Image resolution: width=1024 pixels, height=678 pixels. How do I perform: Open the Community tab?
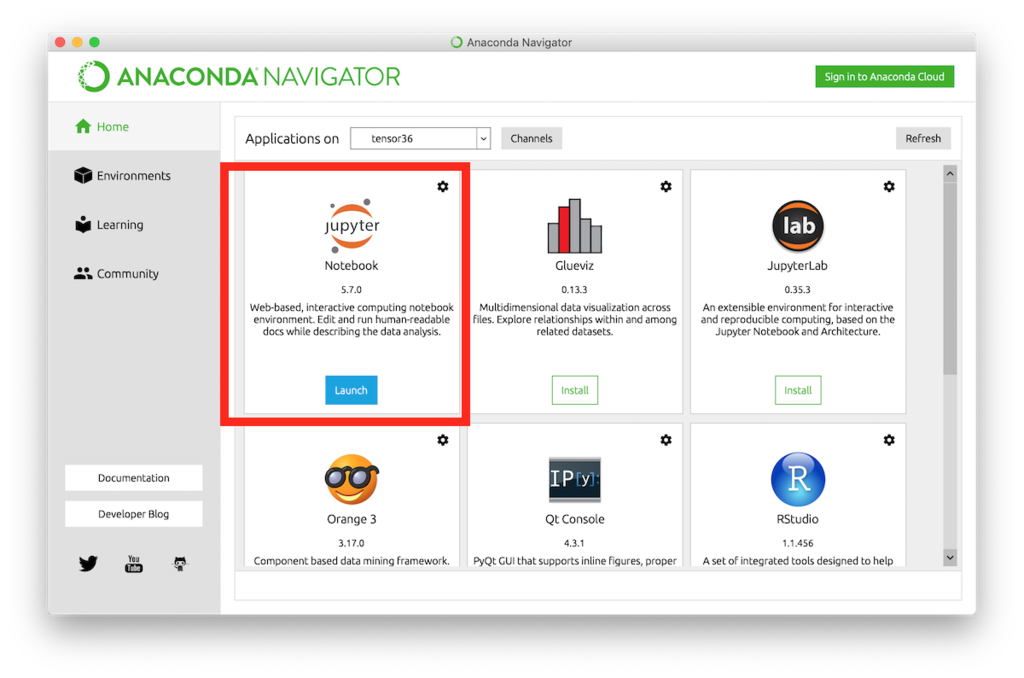coord(116,274)
